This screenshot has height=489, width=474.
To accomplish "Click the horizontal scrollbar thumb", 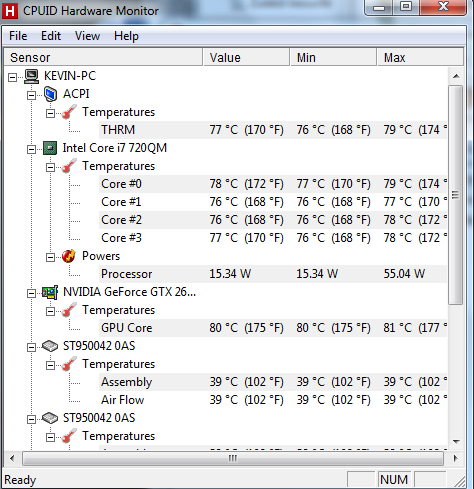I will point(233,459).
